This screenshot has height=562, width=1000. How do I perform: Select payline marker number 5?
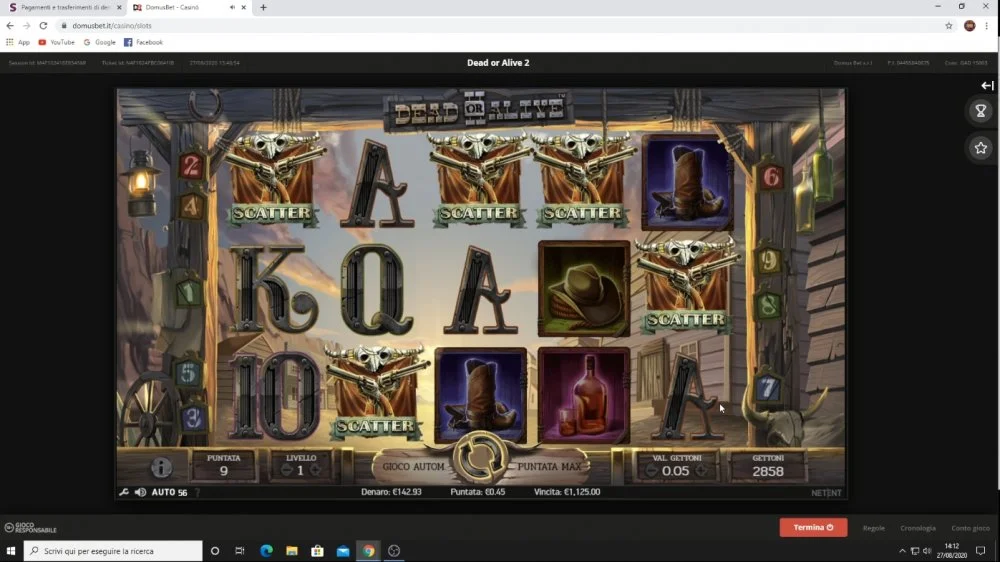coord(188,373)
